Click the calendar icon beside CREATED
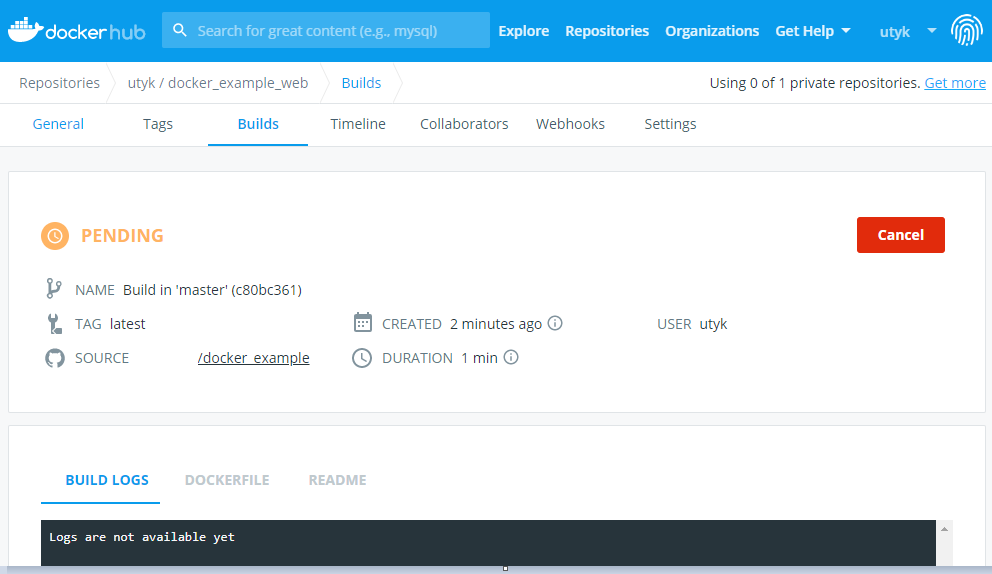 pos(363,322)
